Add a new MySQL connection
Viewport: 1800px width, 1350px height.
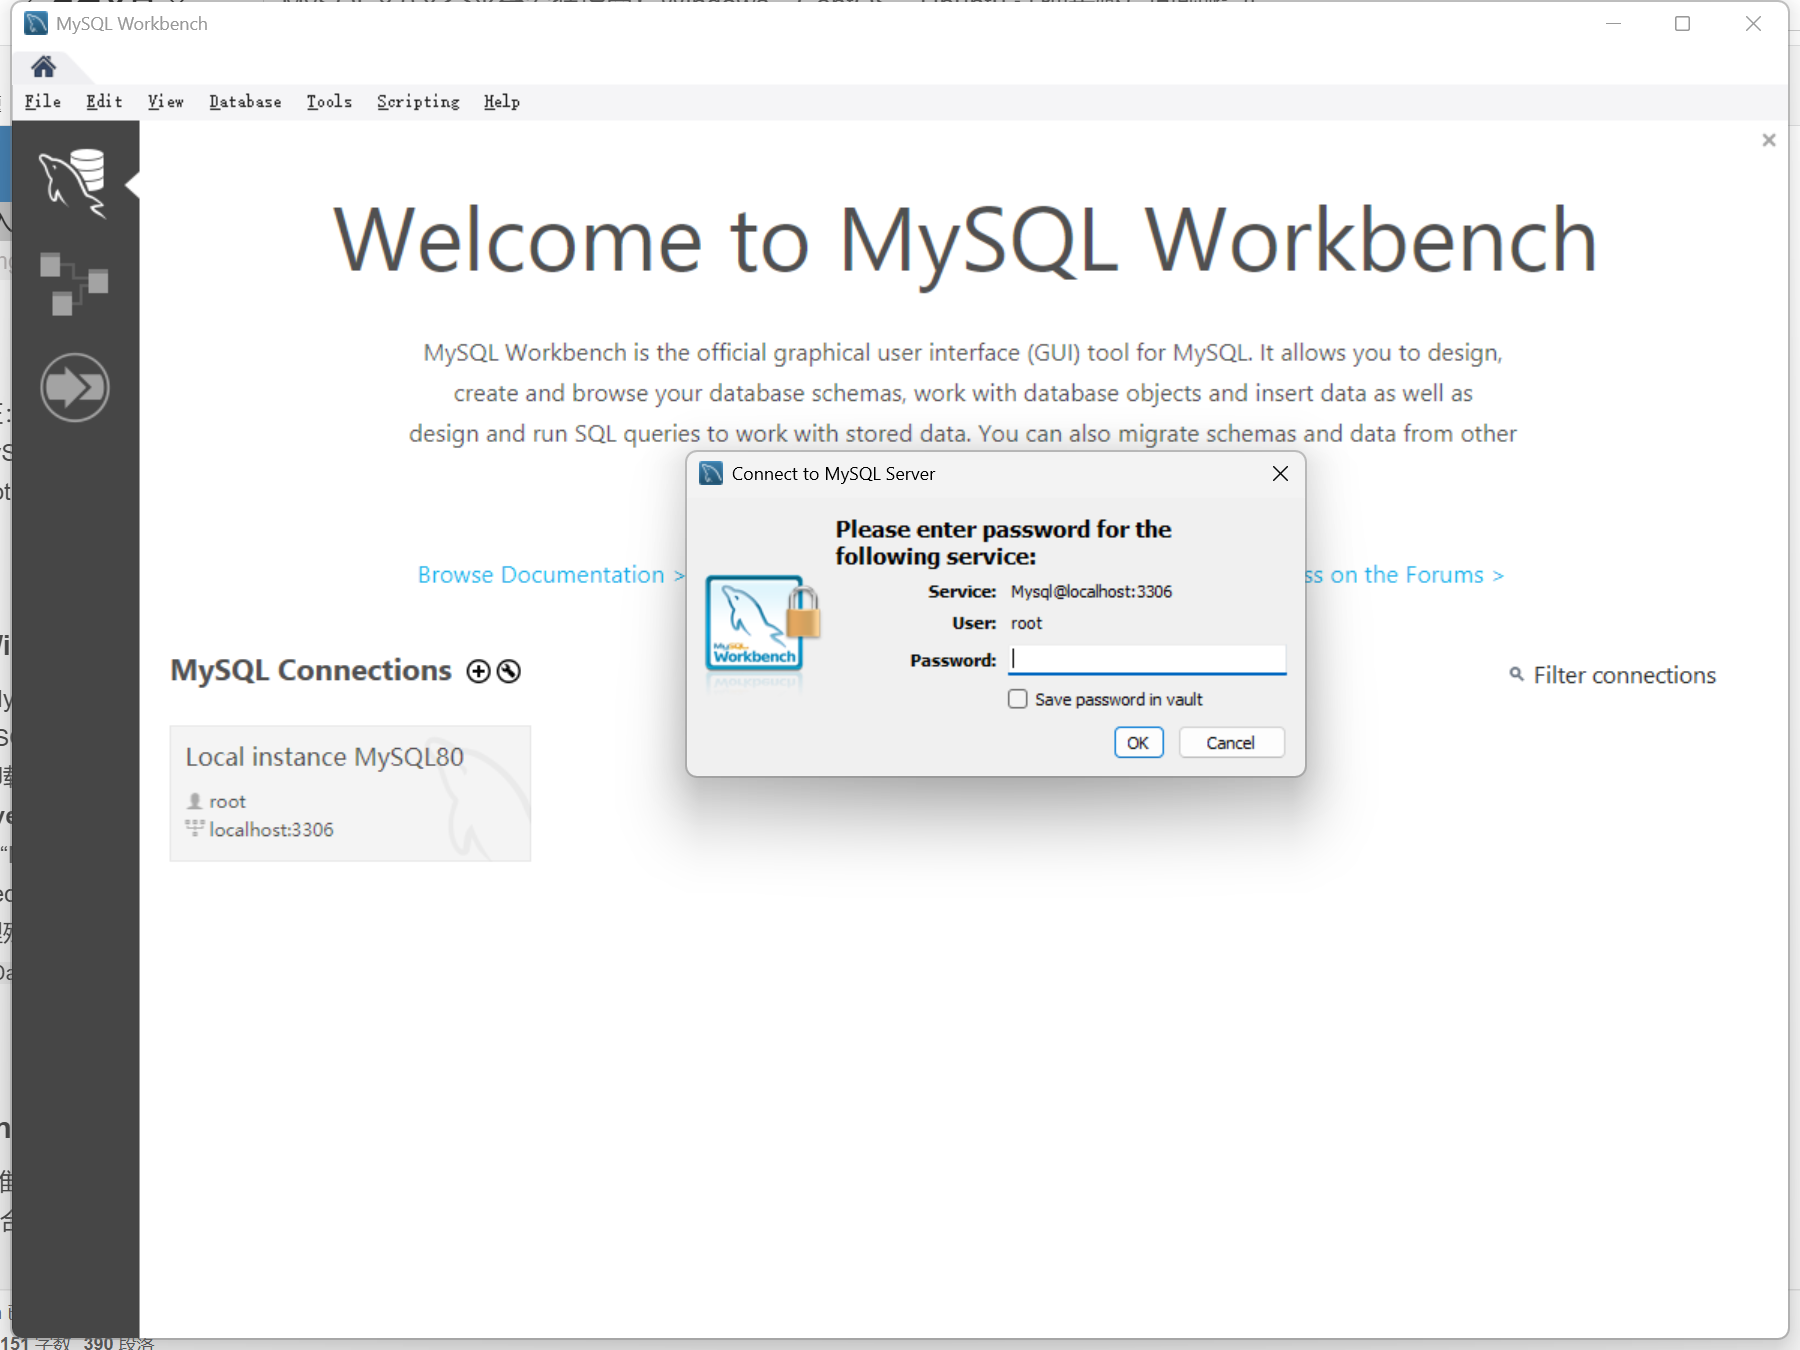pyautogui.click(x=479, y=672)
